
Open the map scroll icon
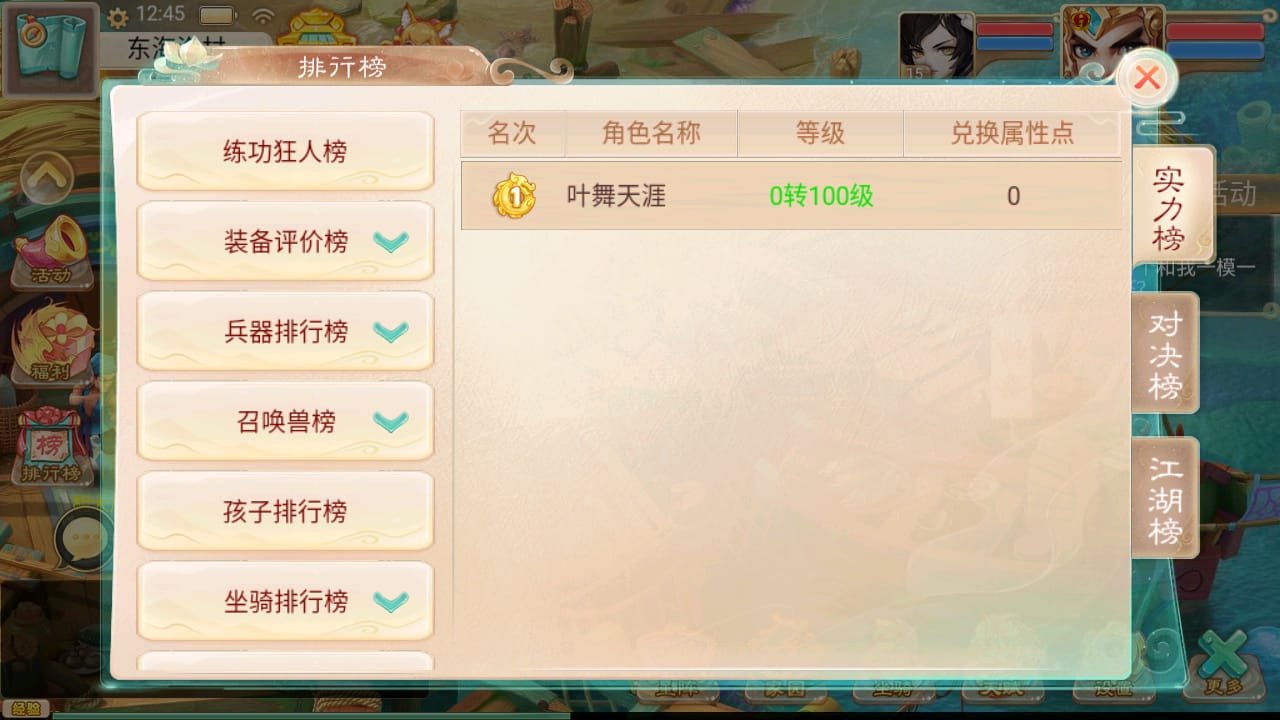(x=50, y=49)
